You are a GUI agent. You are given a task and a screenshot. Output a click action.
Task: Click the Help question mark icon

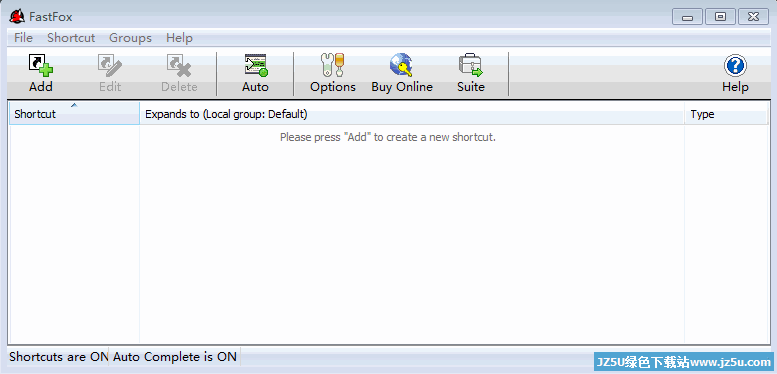click(735, 65)
